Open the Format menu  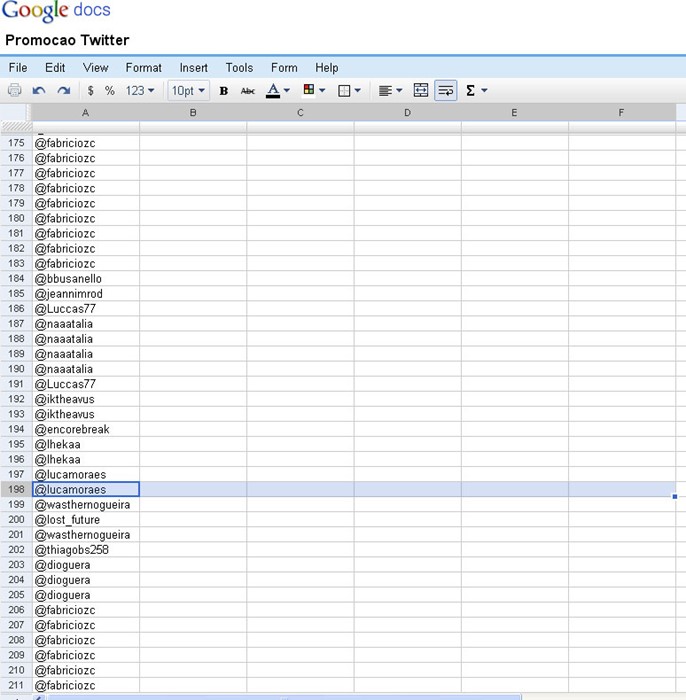[143, 67]
